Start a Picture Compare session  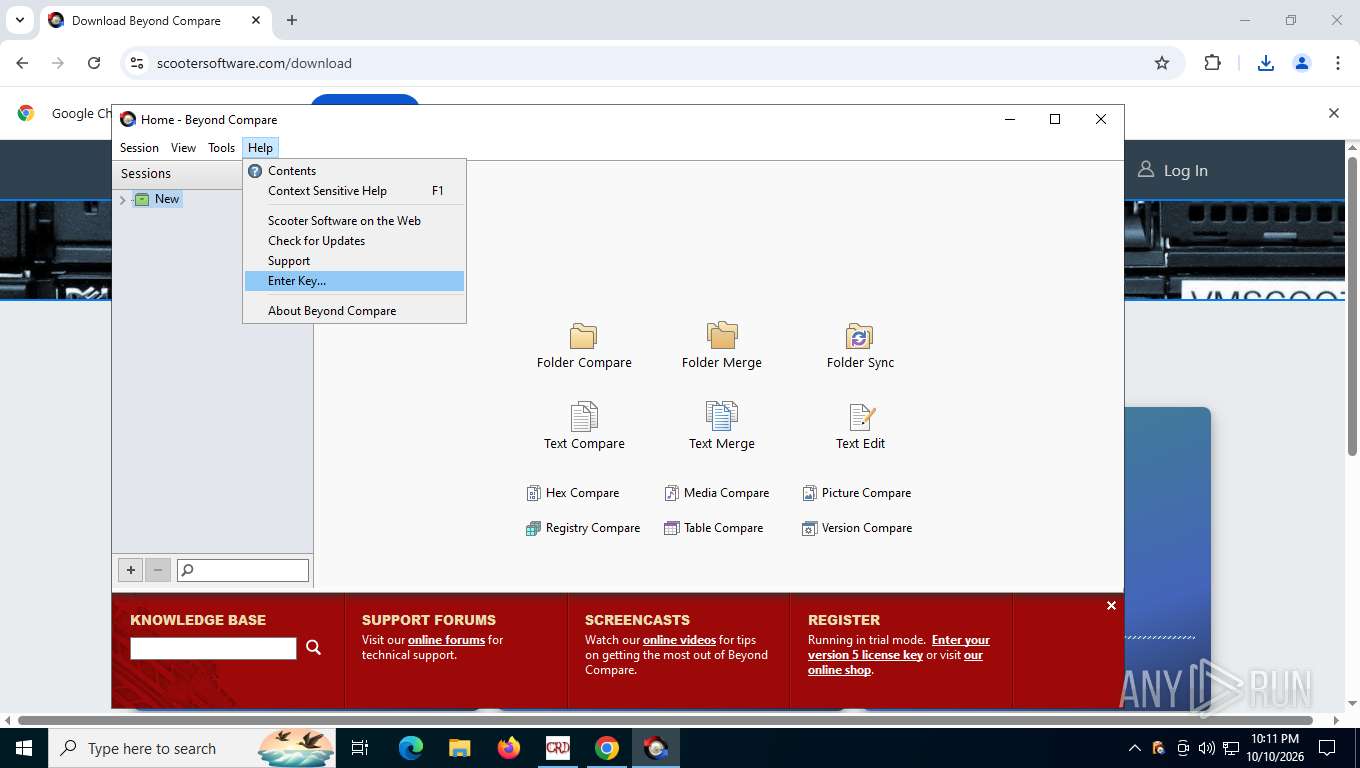(x=857, y=493)
